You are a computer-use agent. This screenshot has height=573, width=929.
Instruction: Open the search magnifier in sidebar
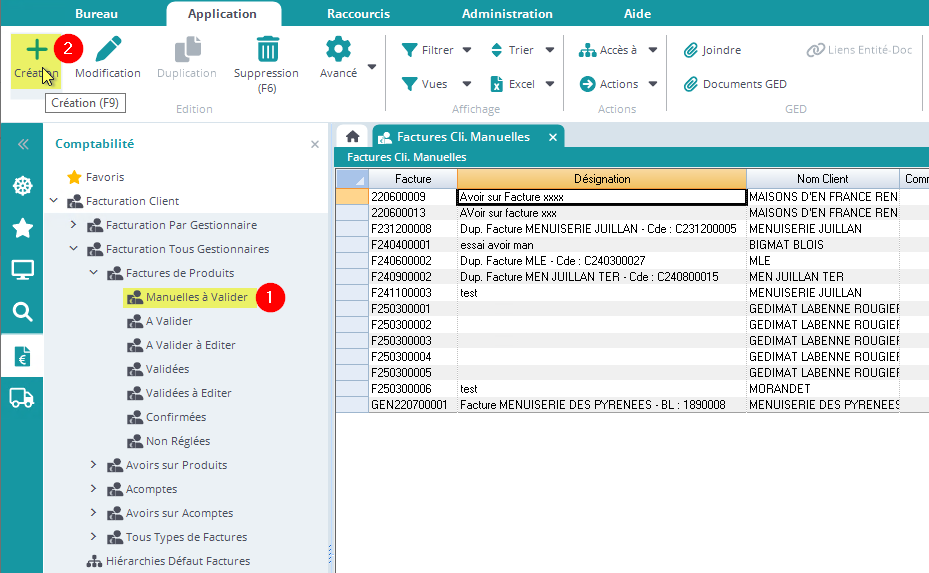[x=21, y=312]
